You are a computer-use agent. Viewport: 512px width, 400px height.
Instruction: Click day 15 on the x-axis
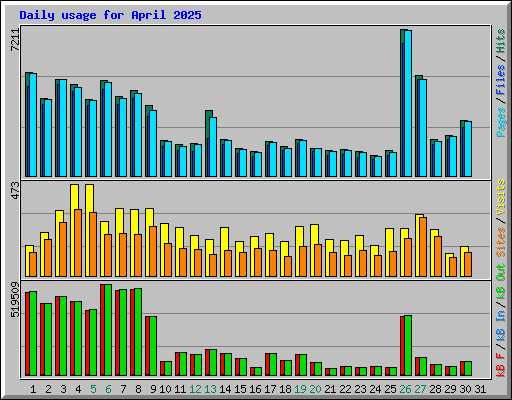point(240,389)
